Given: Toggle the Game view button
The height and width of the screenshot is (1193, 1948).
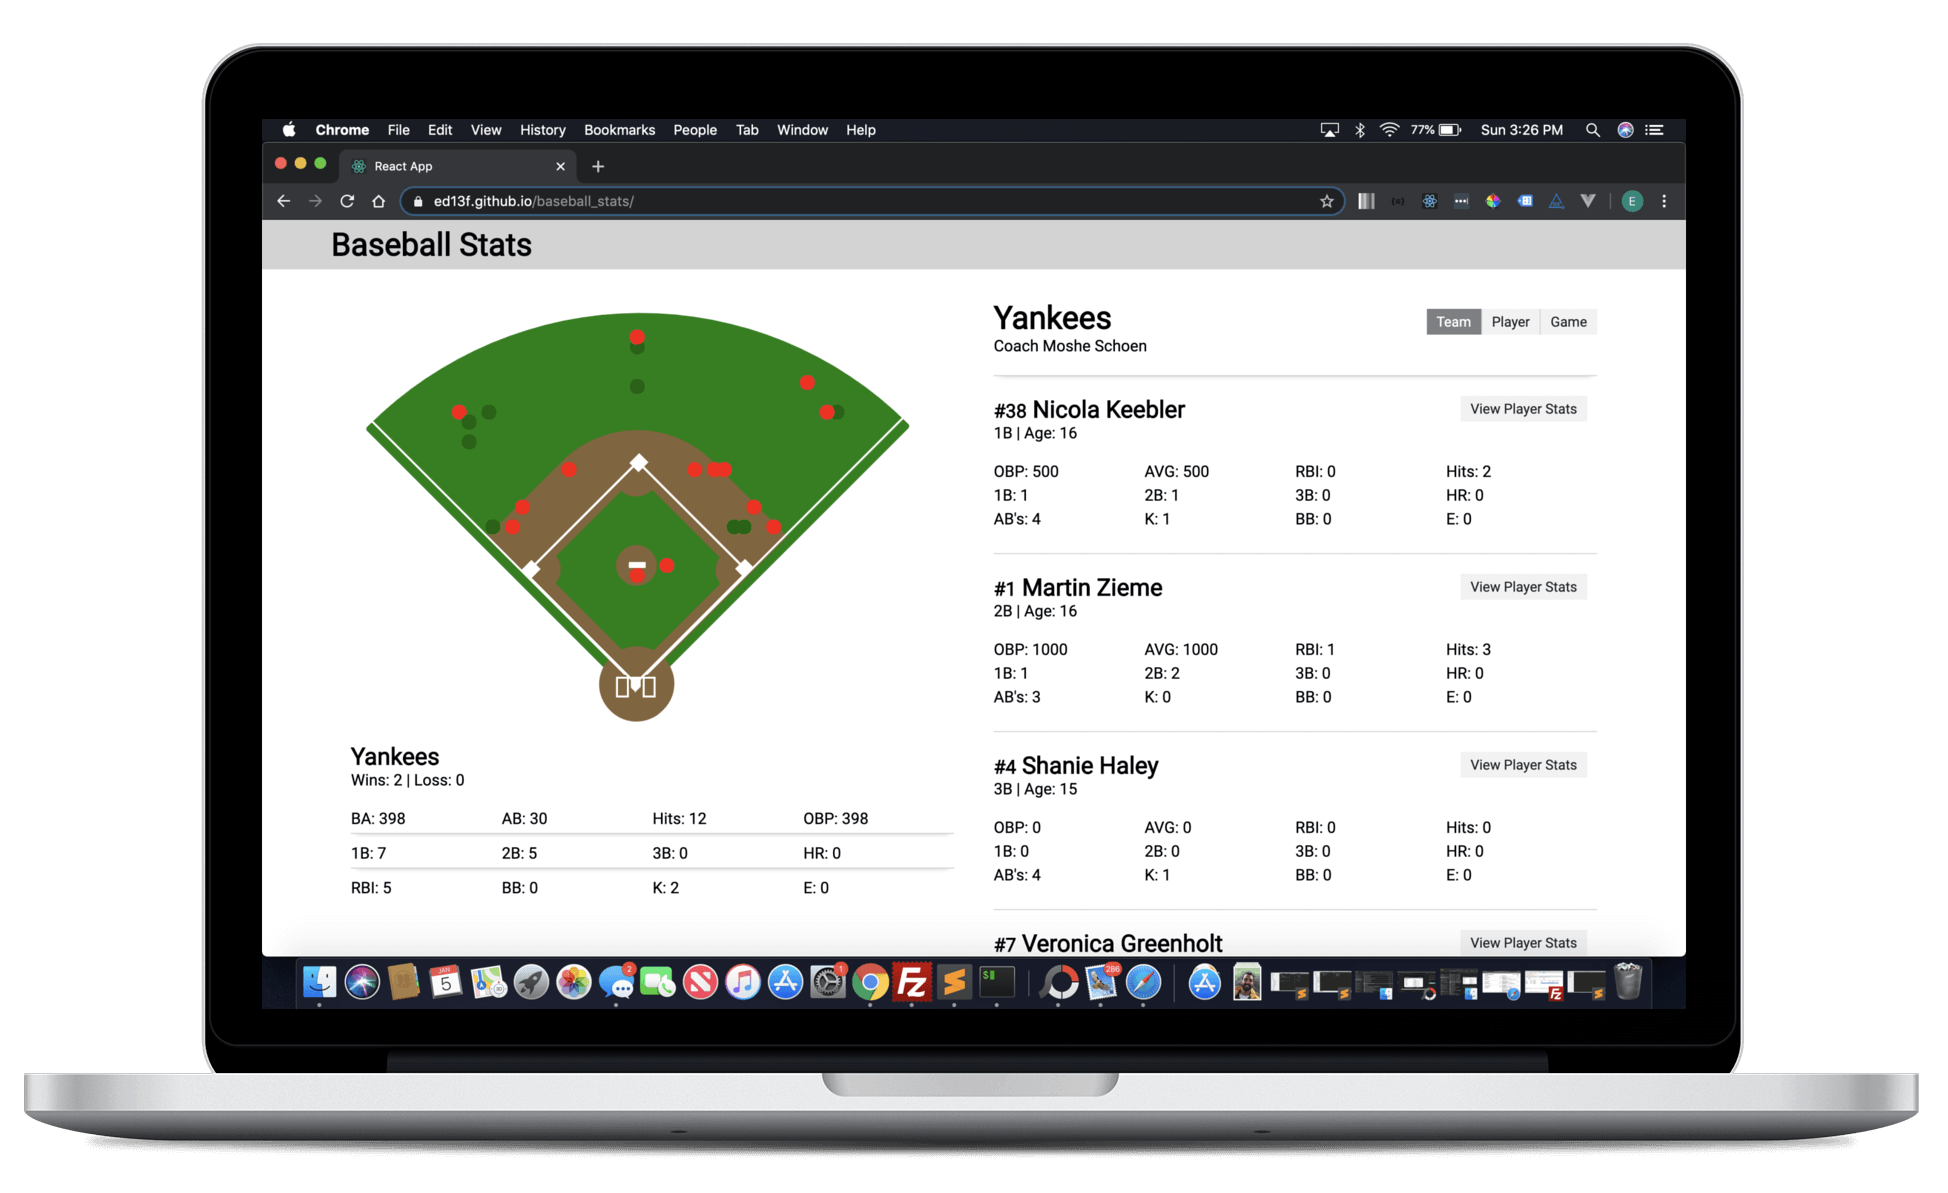Looking at the screenshot, I should tap(1572, 320).
